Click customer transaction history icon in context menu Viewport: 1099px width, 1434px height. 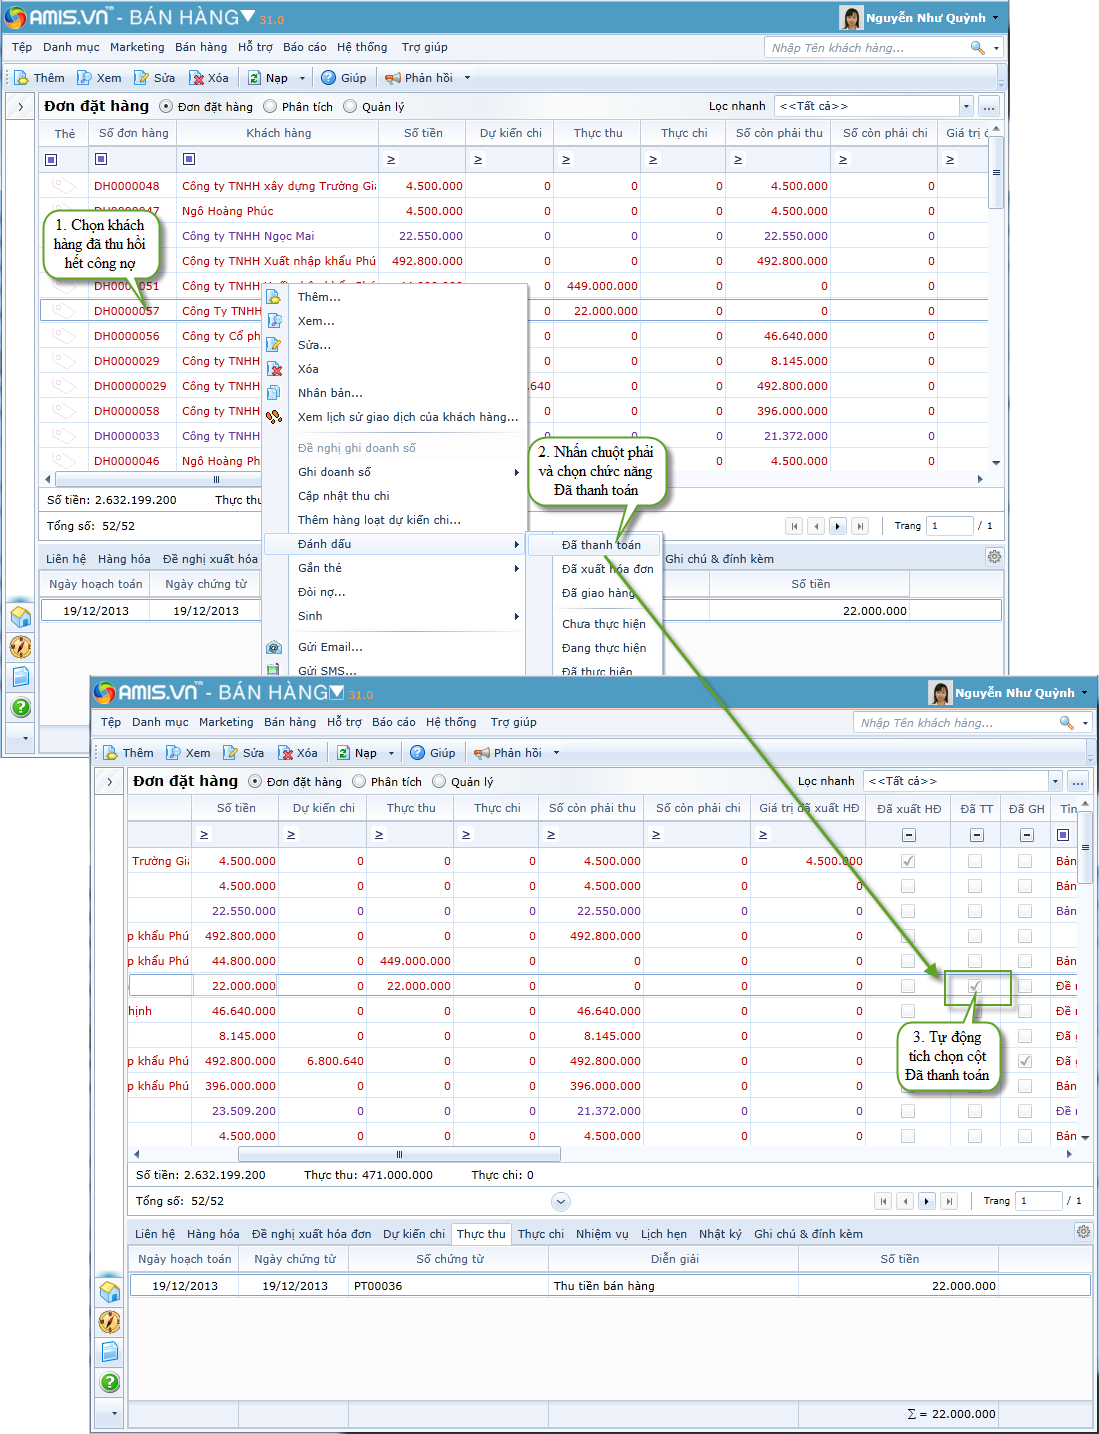(x=274, y=417)
